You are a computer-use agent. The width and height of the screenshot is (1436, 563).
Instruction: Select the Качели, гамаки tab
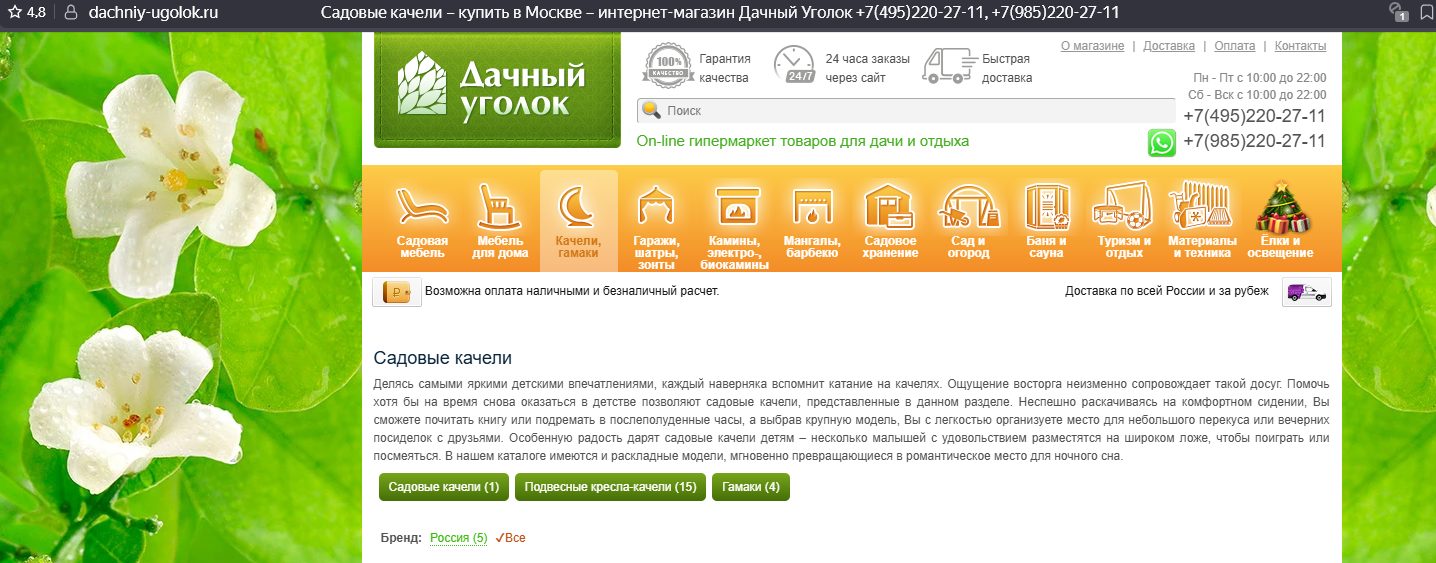click(x=578, y=220)
